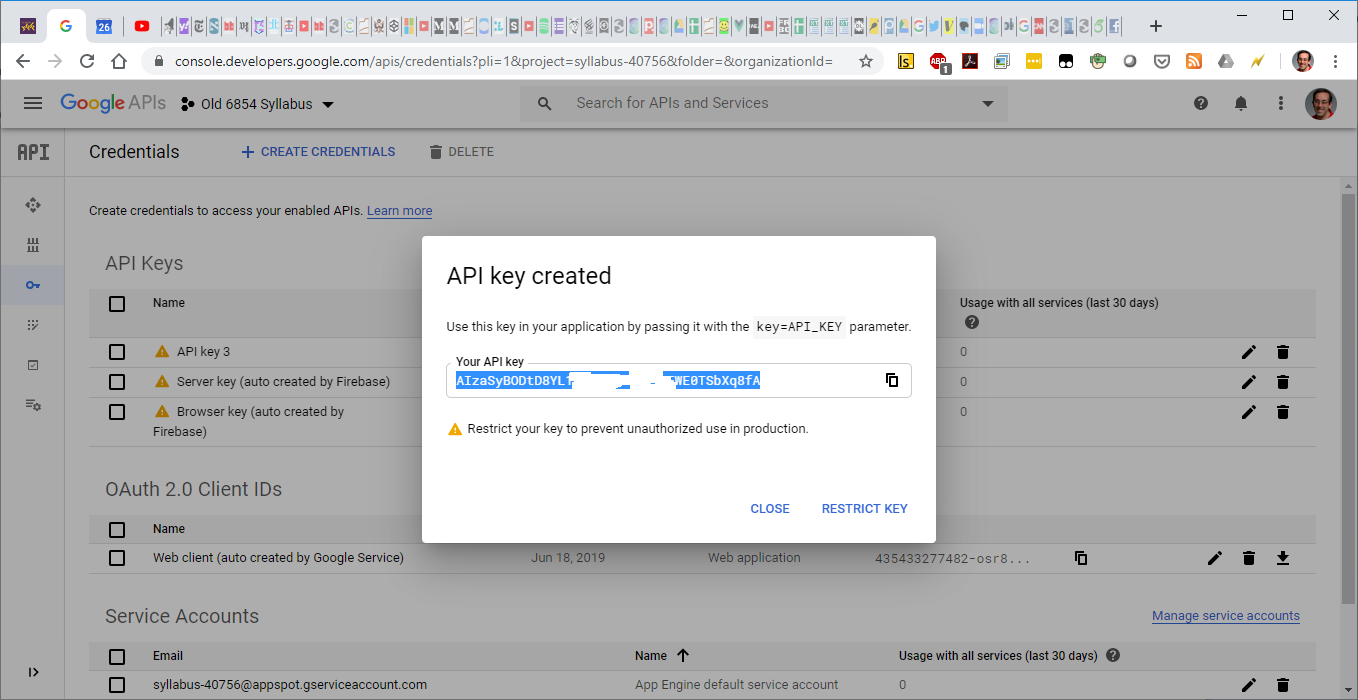Copy the Web client ID
Viewport: 1358px width, 700px height.
(1081, 558)
